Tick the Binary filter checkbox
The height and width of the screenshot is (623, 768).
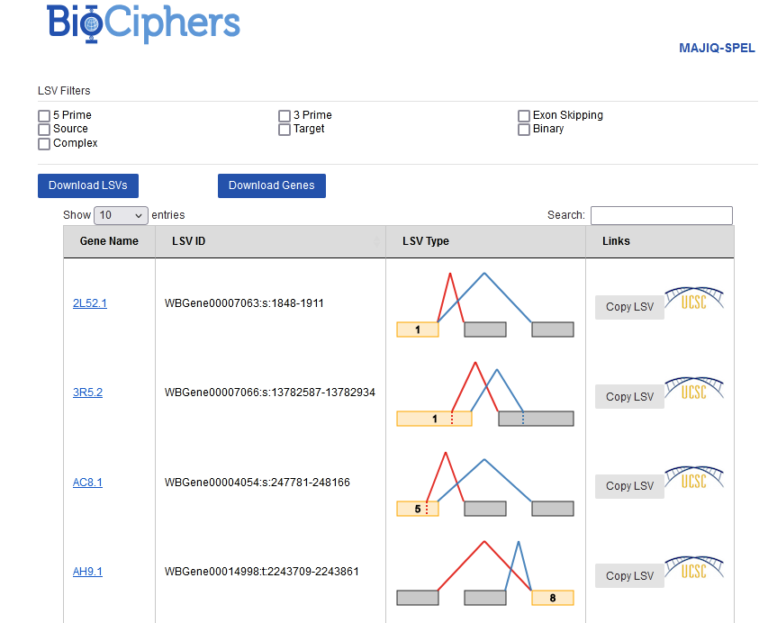pos(524,130)
